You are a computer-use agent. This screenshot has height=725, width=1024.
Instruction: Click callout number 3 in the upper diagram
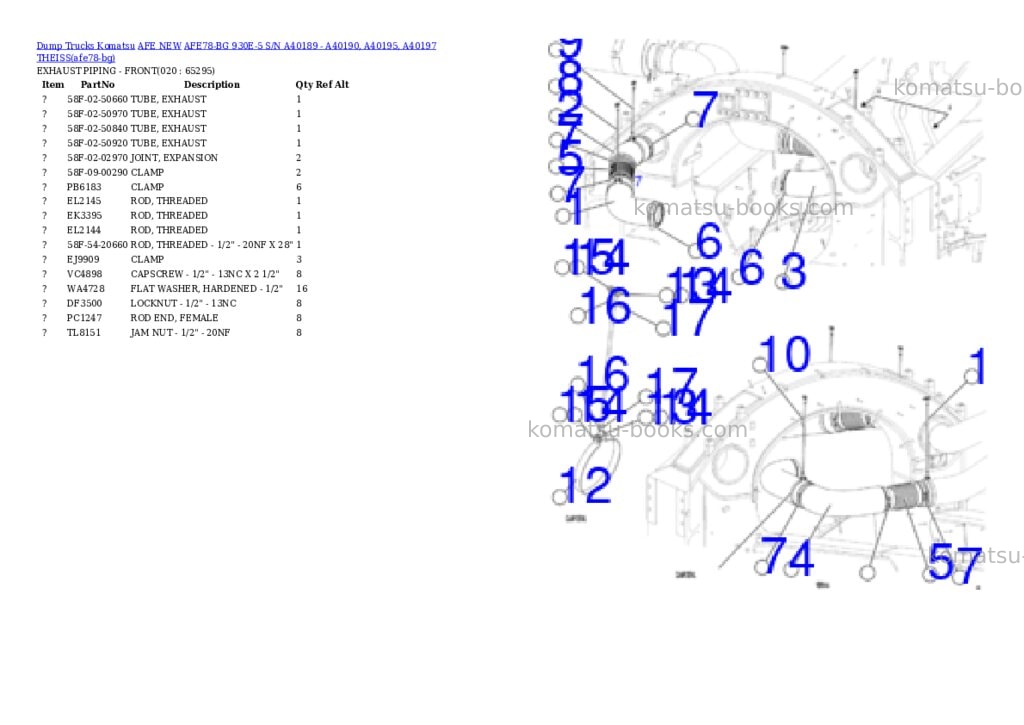pyautogui.click(x=793, y=271)
